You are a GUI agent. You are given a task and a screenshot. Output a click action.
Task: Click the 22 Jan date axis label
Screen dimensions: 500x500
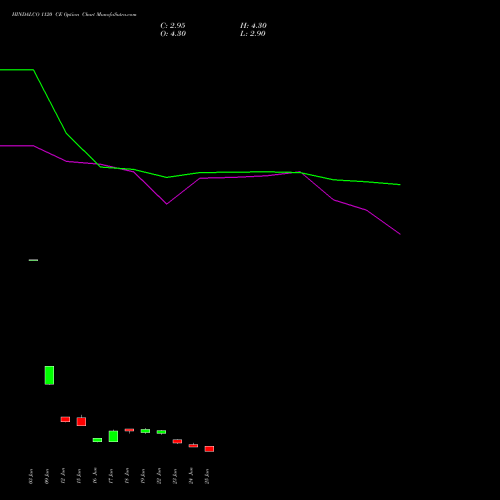[x=159, y=476]
